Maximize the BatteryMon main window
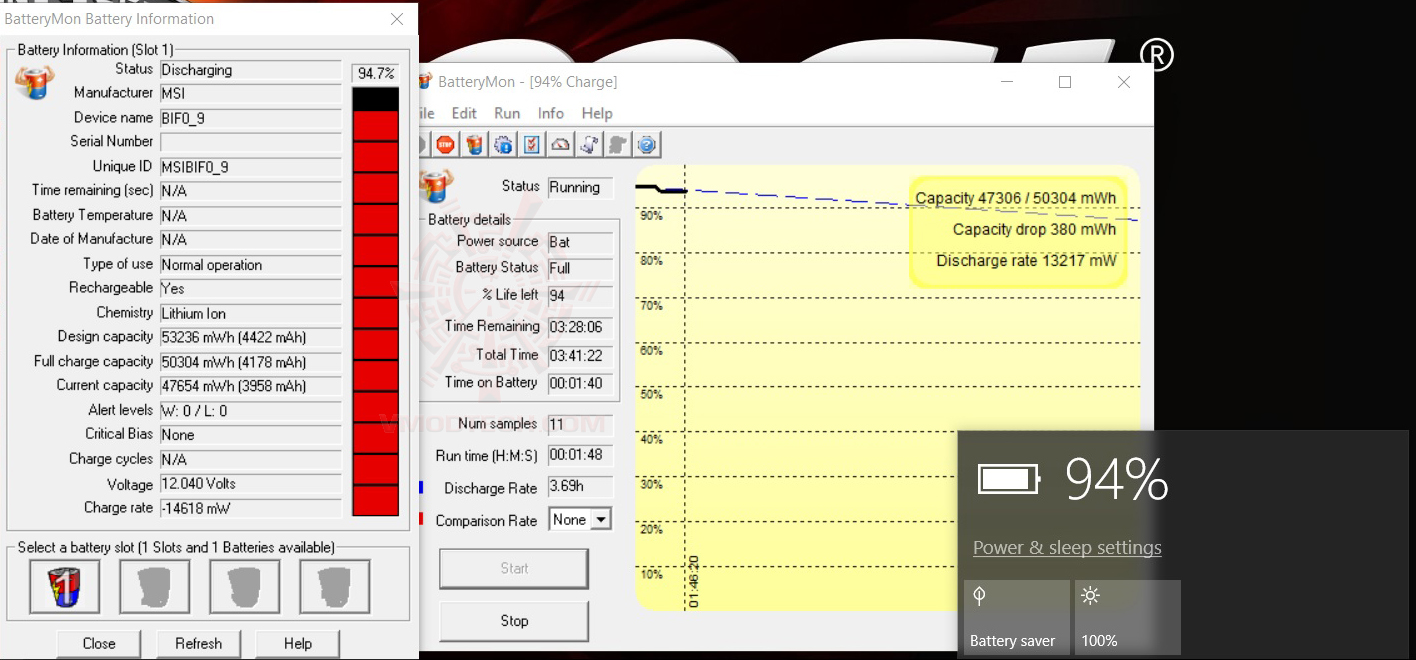 click(1065, 82)
